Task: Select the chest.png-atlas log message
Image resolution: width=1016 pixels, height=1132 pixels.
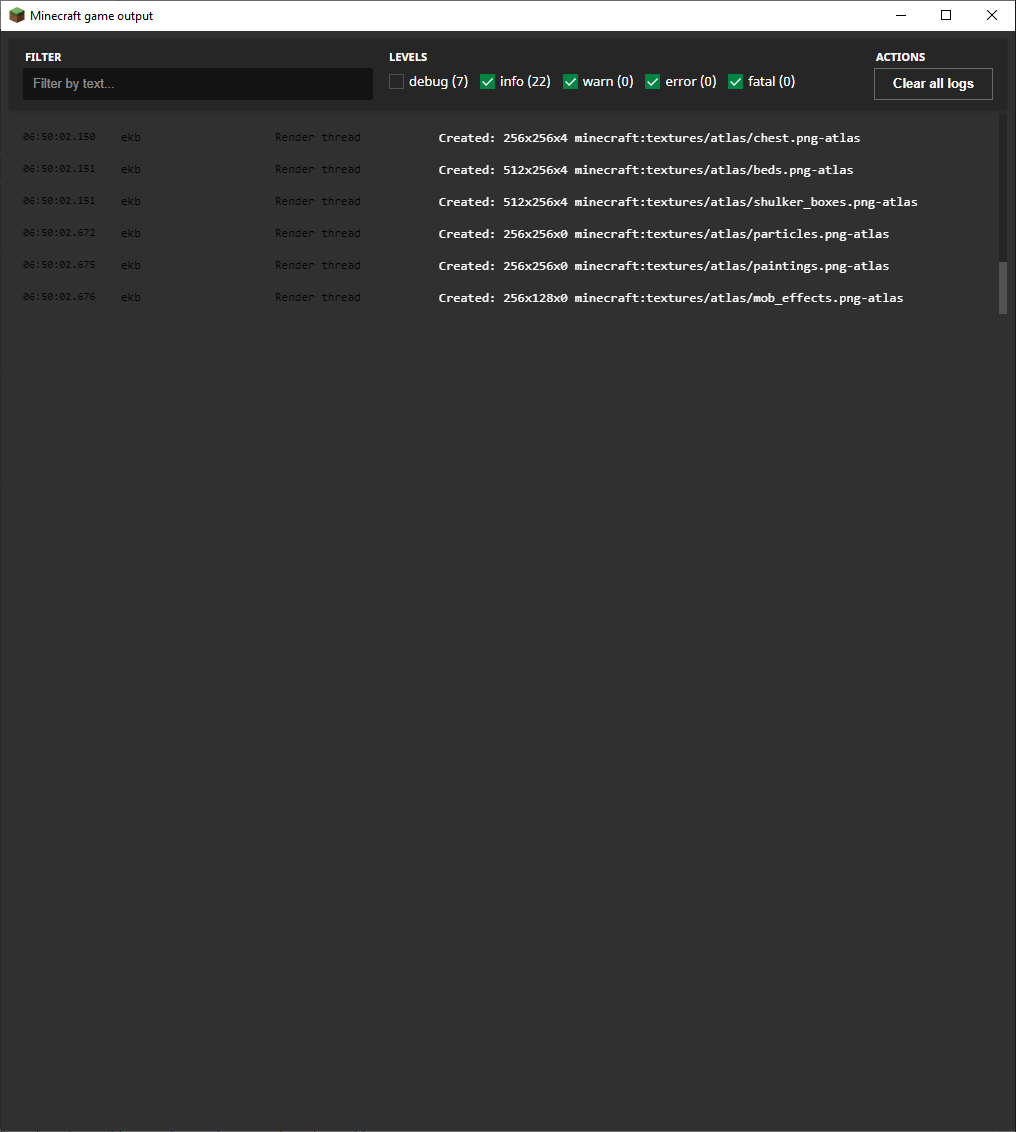Action: point(649,138)
